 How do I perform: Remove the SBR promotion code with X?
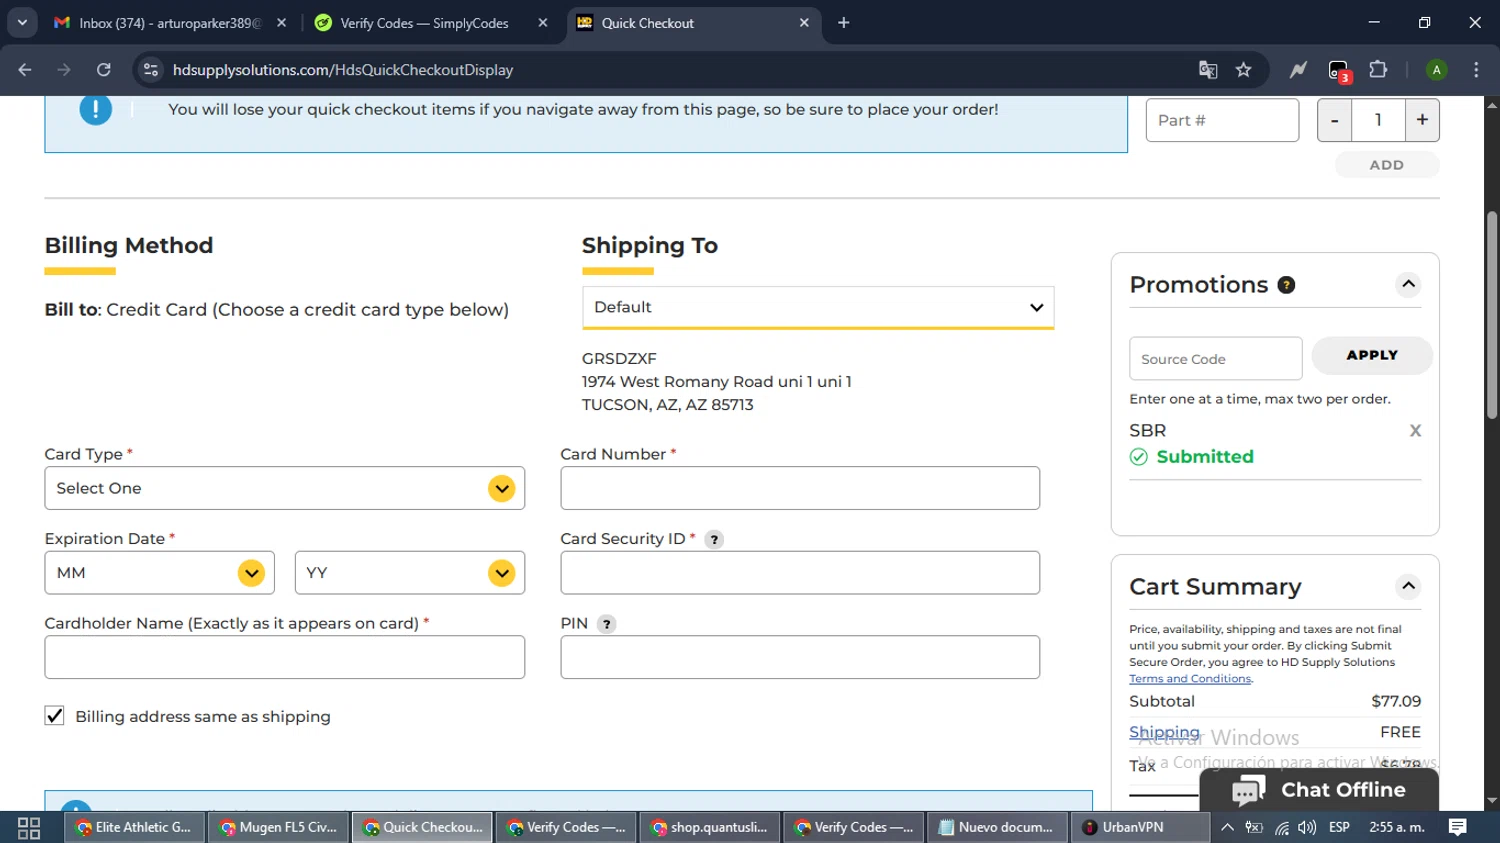click(x=1415, y=431)
